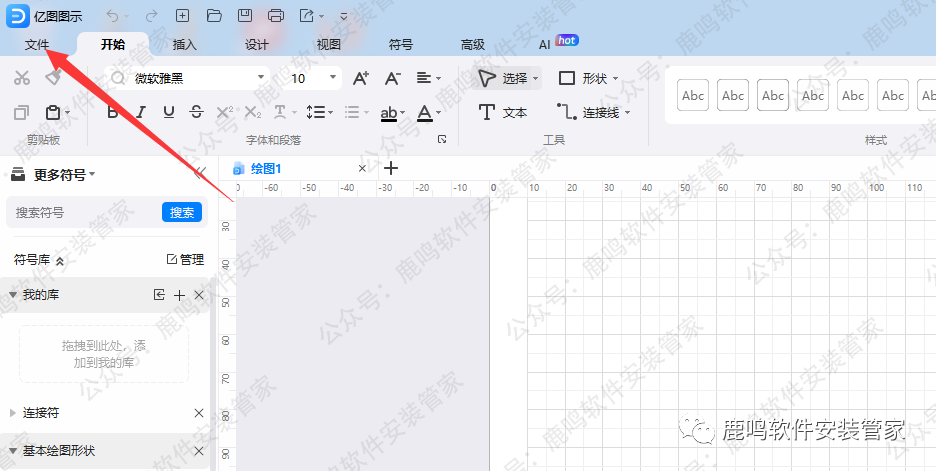936x471 pixels.
Task: Click the blue 搜索 button
Action: (x=181, y=212)
